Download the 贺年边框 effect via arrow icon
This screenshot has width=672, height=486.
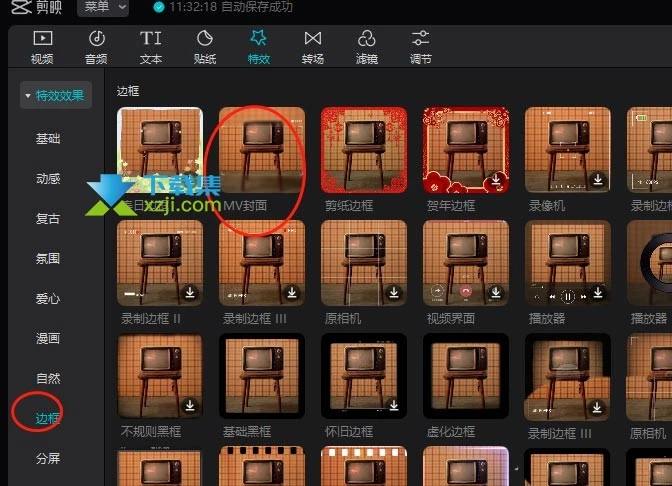click(495, 180)
